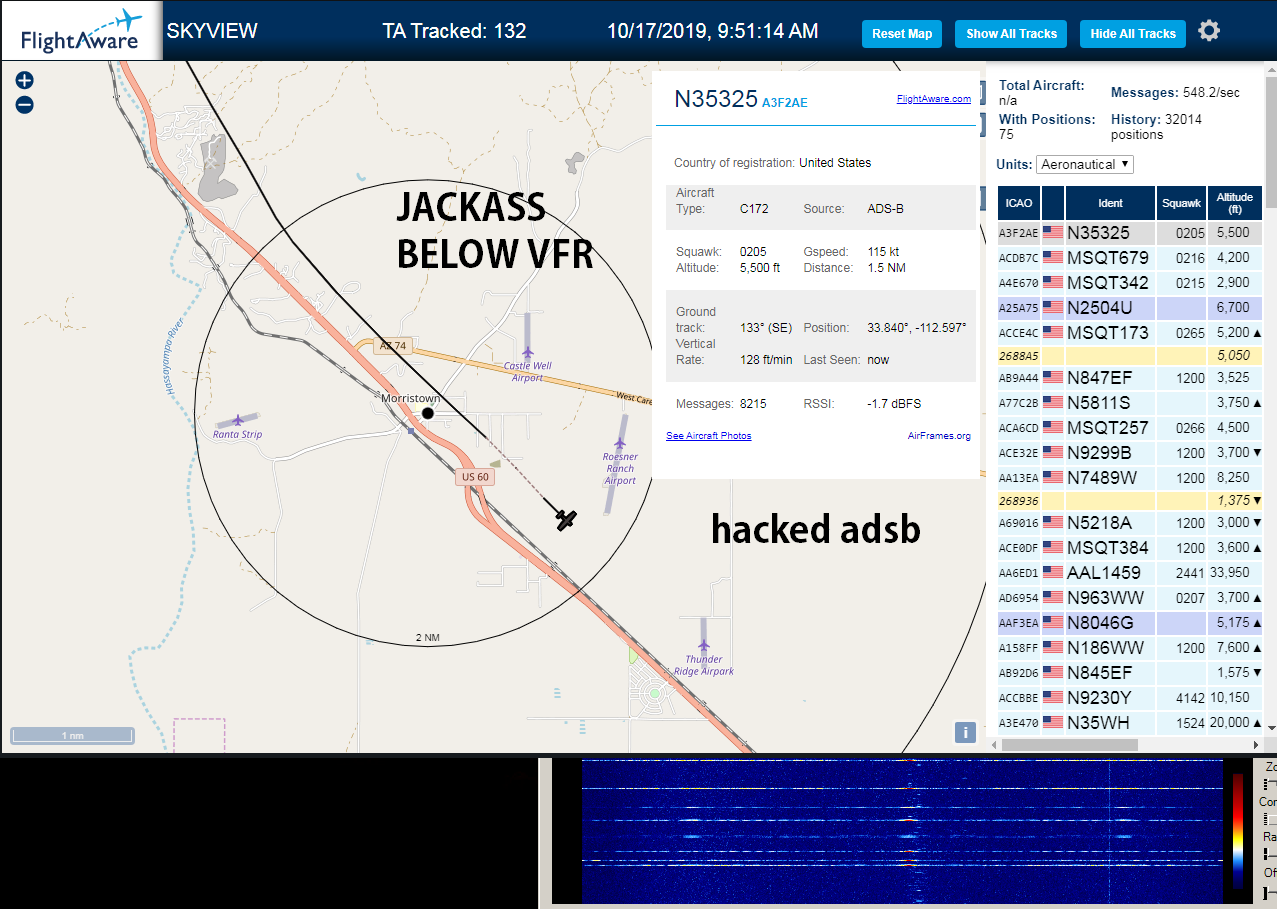Click the US 60 highway shield
Viewport: 1277px width, 909px height.
(476, 477)
